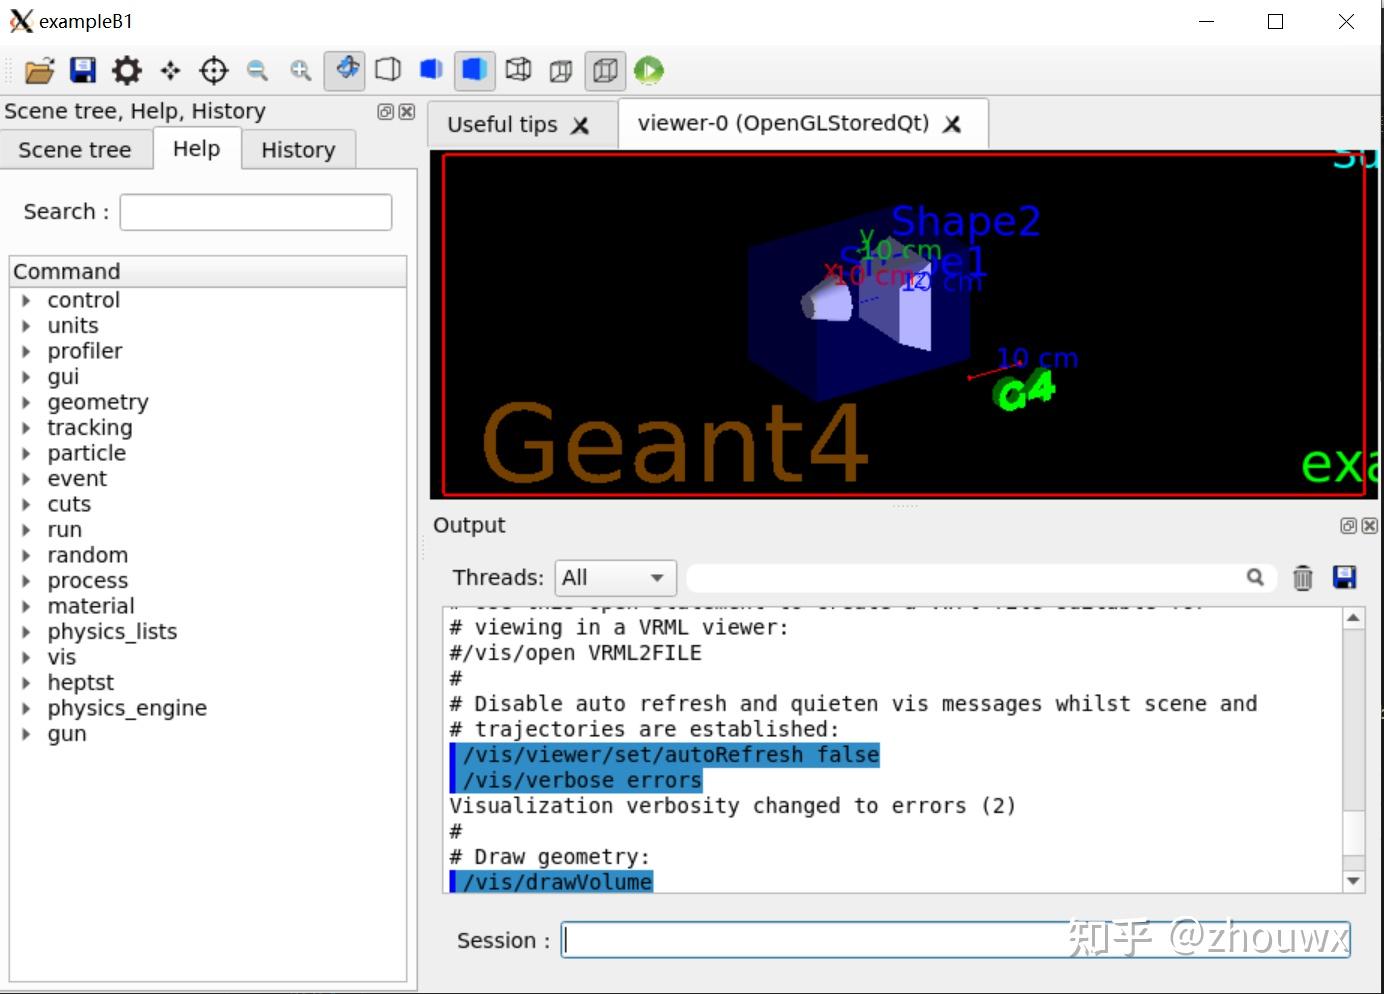Save the viewer state using toolbar icon
1384x994 pixels.
[x=83, y=70]
